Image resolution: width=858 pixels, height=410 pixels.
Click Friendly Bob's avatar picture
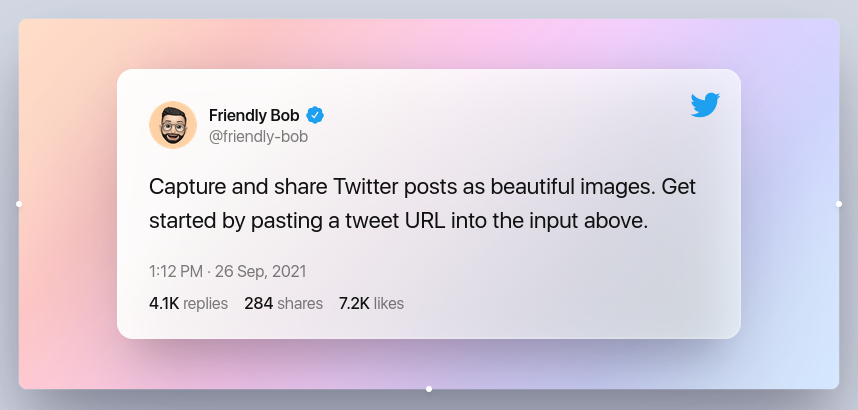[173, 125]
